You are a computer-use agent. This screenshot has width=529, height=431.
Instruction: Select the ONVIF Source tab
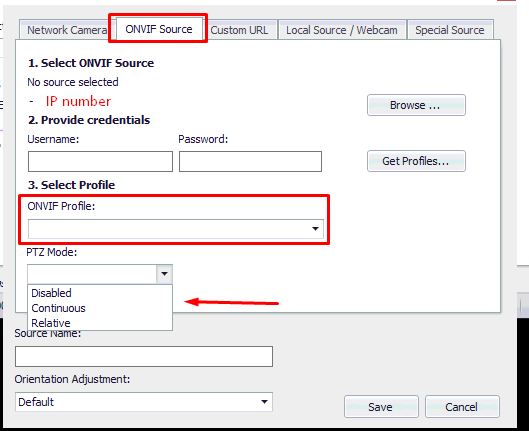click(x=159, y=29)
